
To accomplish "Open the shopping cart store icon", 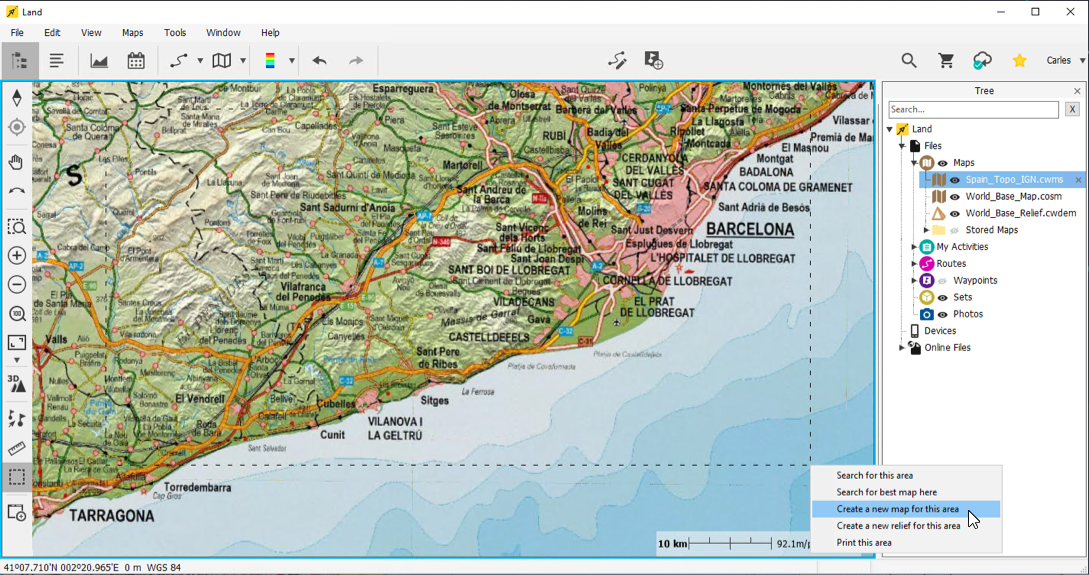I will tap(946, 61).
